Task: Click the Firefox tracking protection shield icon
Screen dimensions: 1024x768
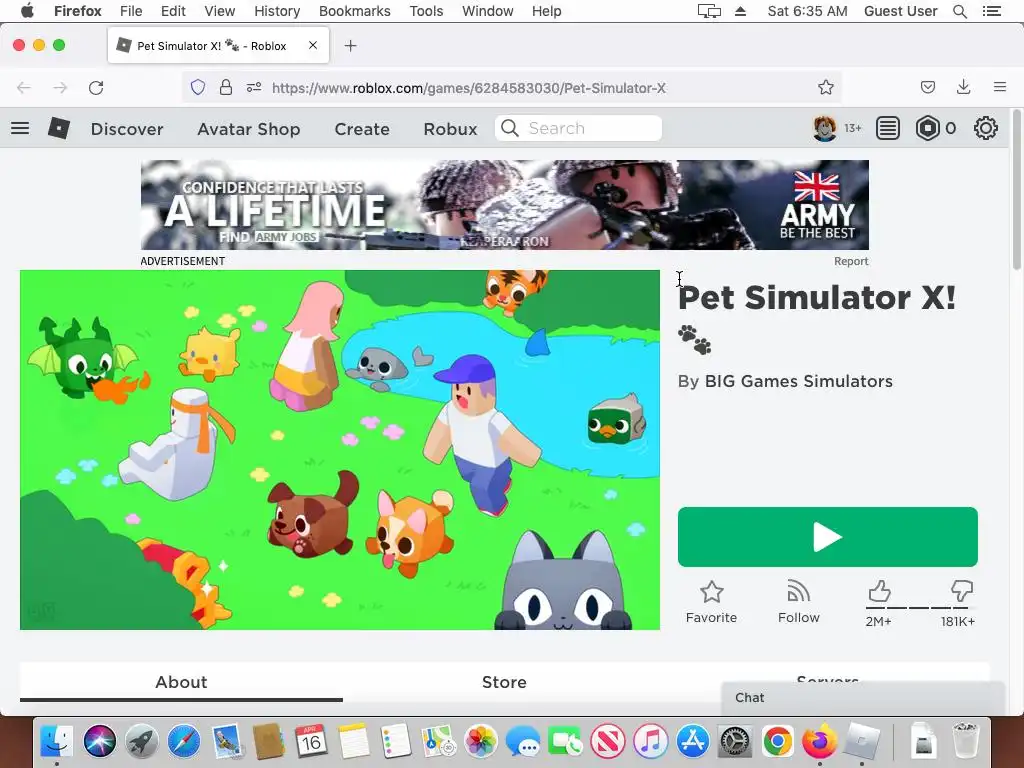Action: pyautogui.click(x=198, y=88)
